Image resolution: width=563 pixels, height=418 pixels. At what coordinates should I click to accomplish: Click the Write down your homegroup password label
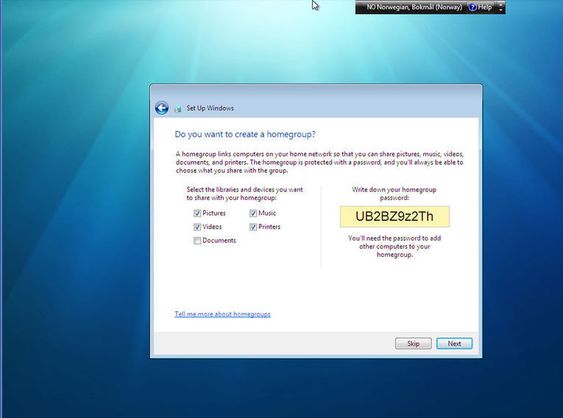click(394, 194)
